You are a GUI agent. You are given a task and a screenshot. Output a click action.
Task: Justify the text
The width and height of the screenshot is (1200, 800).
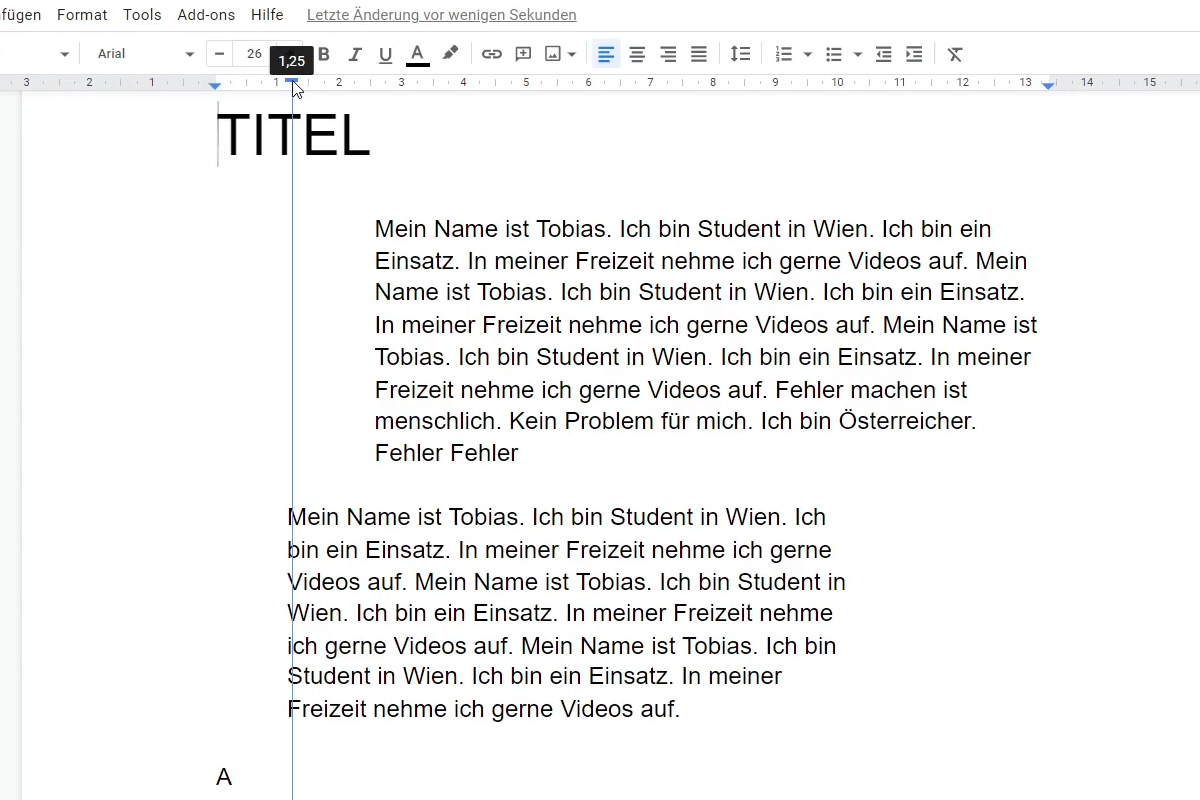tap(699, 54)
